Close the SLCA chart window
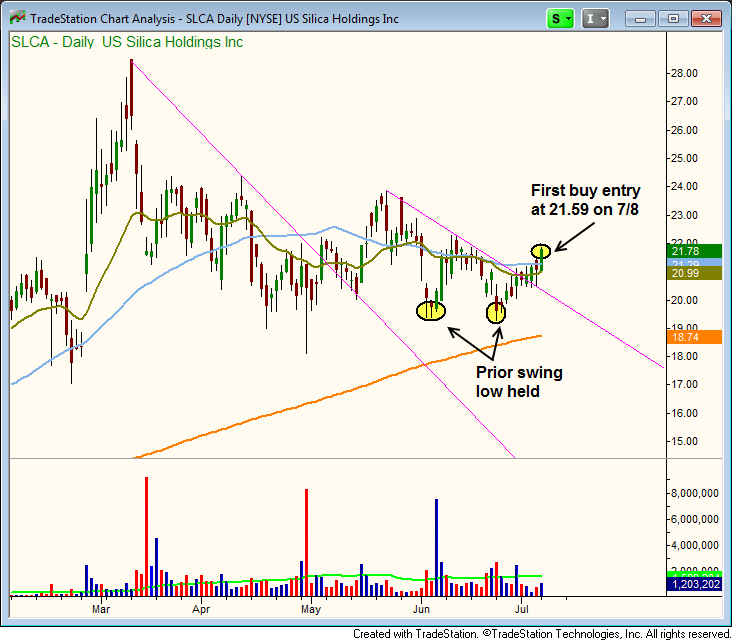732x640 pixels. pos(706,19)
